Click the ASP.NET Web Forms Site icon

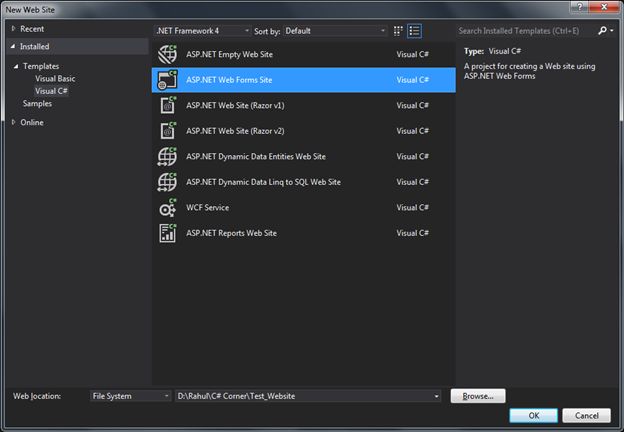click(167, 80)
